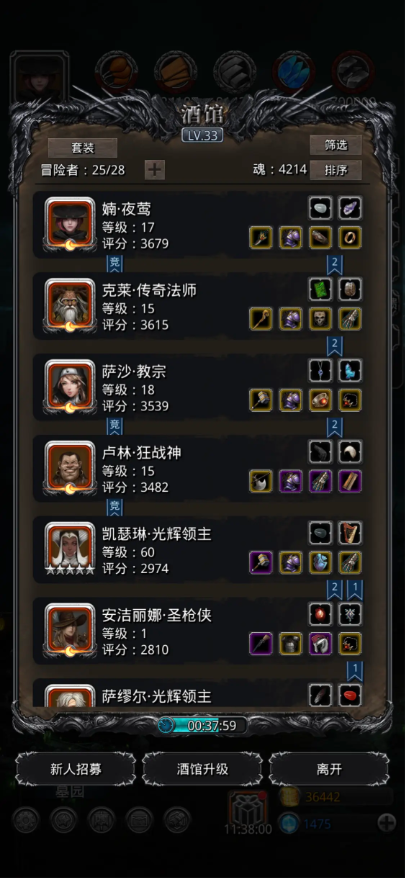Select 卢林·狂战神's axe weapon icon
Viewport: 405px width, 878px height.
coord(261,481)
